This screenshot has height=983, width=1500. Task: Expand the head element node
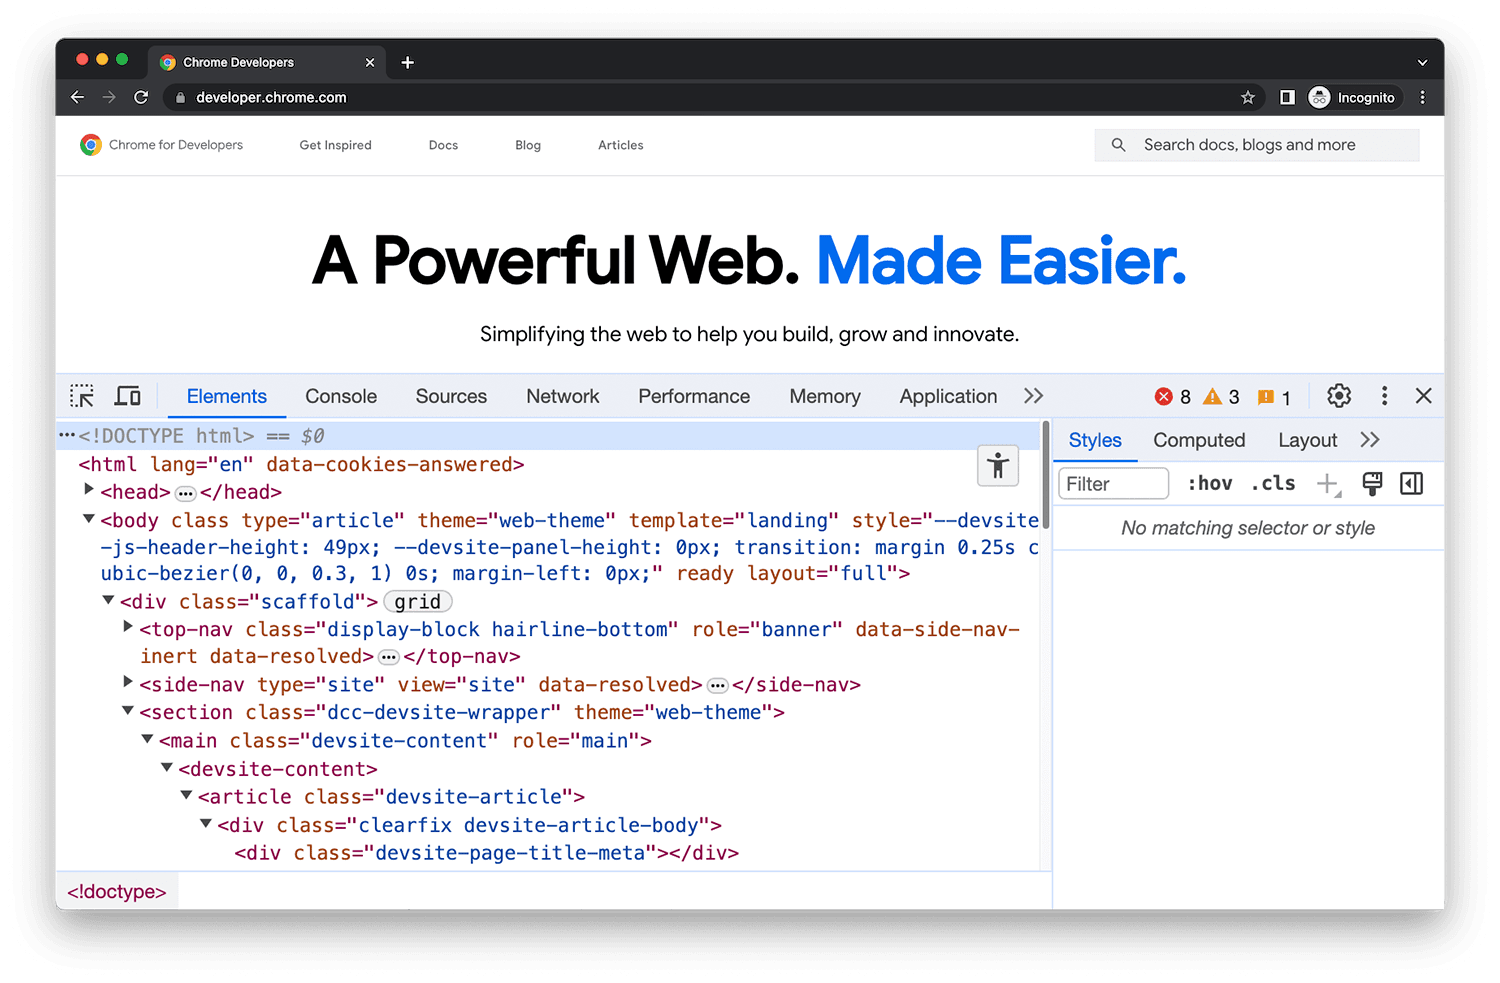pos(88,490)
